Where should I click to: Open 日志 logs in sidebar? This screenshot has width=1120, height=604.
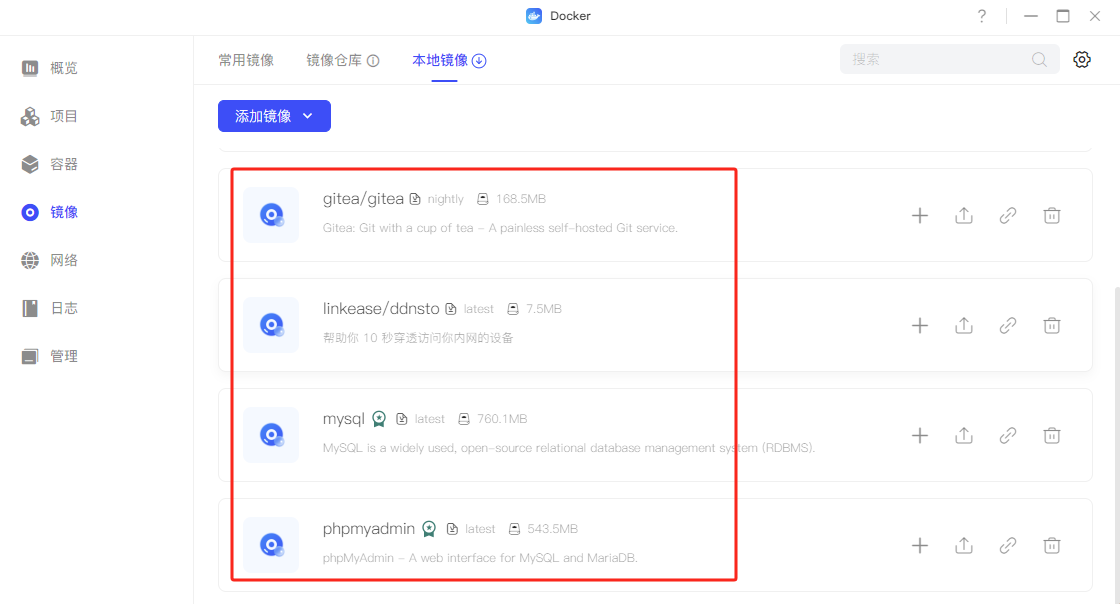point(49,308)
